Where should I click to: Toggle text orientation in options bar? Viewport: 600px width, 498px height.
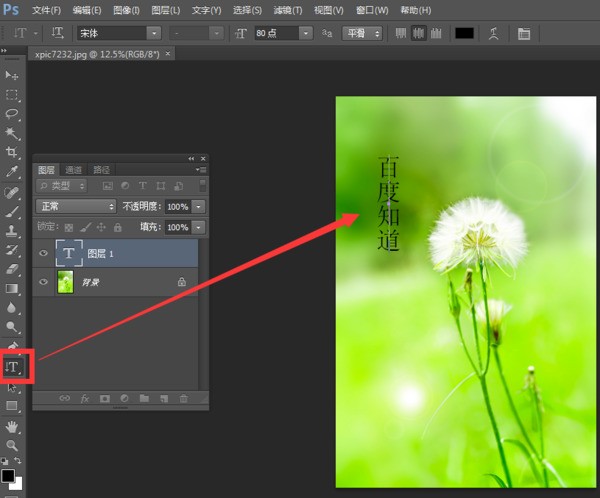point(57,33)
